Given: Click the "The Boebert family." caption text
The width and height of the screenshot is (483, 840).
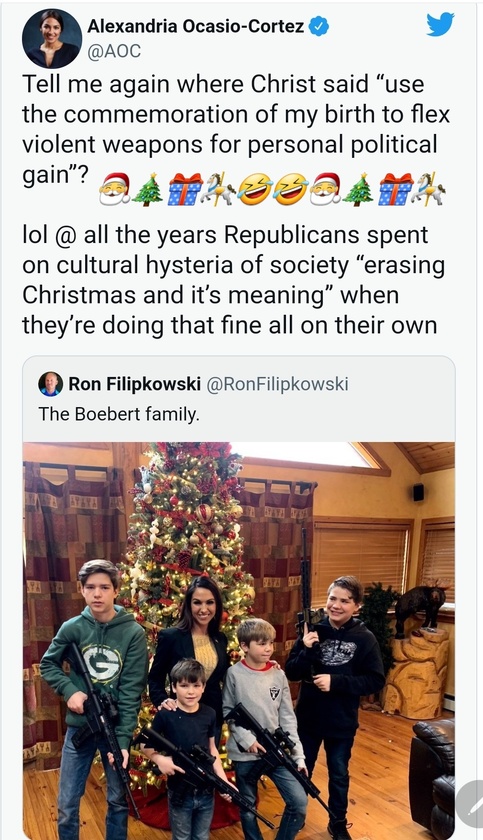Looking at the screenshot, I should pyautogui.click(x=118, y=414).
